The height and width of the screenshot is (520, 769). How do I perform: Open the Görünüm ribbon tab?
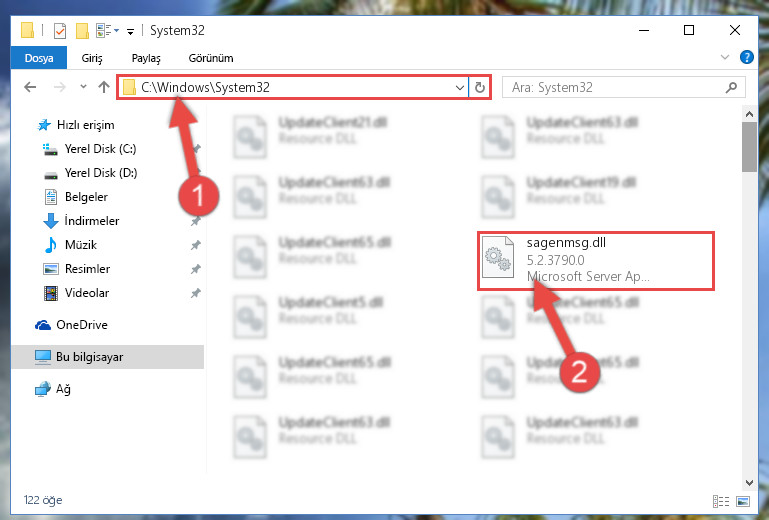[211, 58]
